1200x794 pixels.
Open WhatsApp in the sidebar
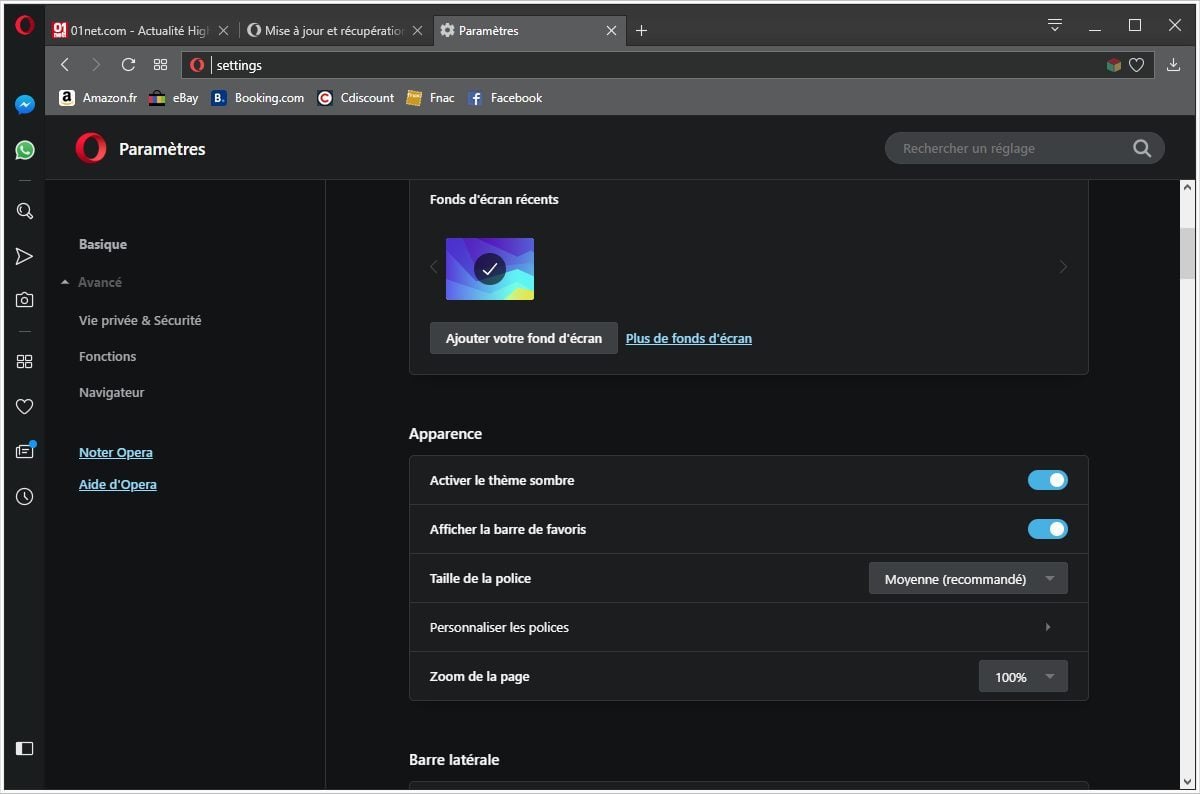(25, 150)
